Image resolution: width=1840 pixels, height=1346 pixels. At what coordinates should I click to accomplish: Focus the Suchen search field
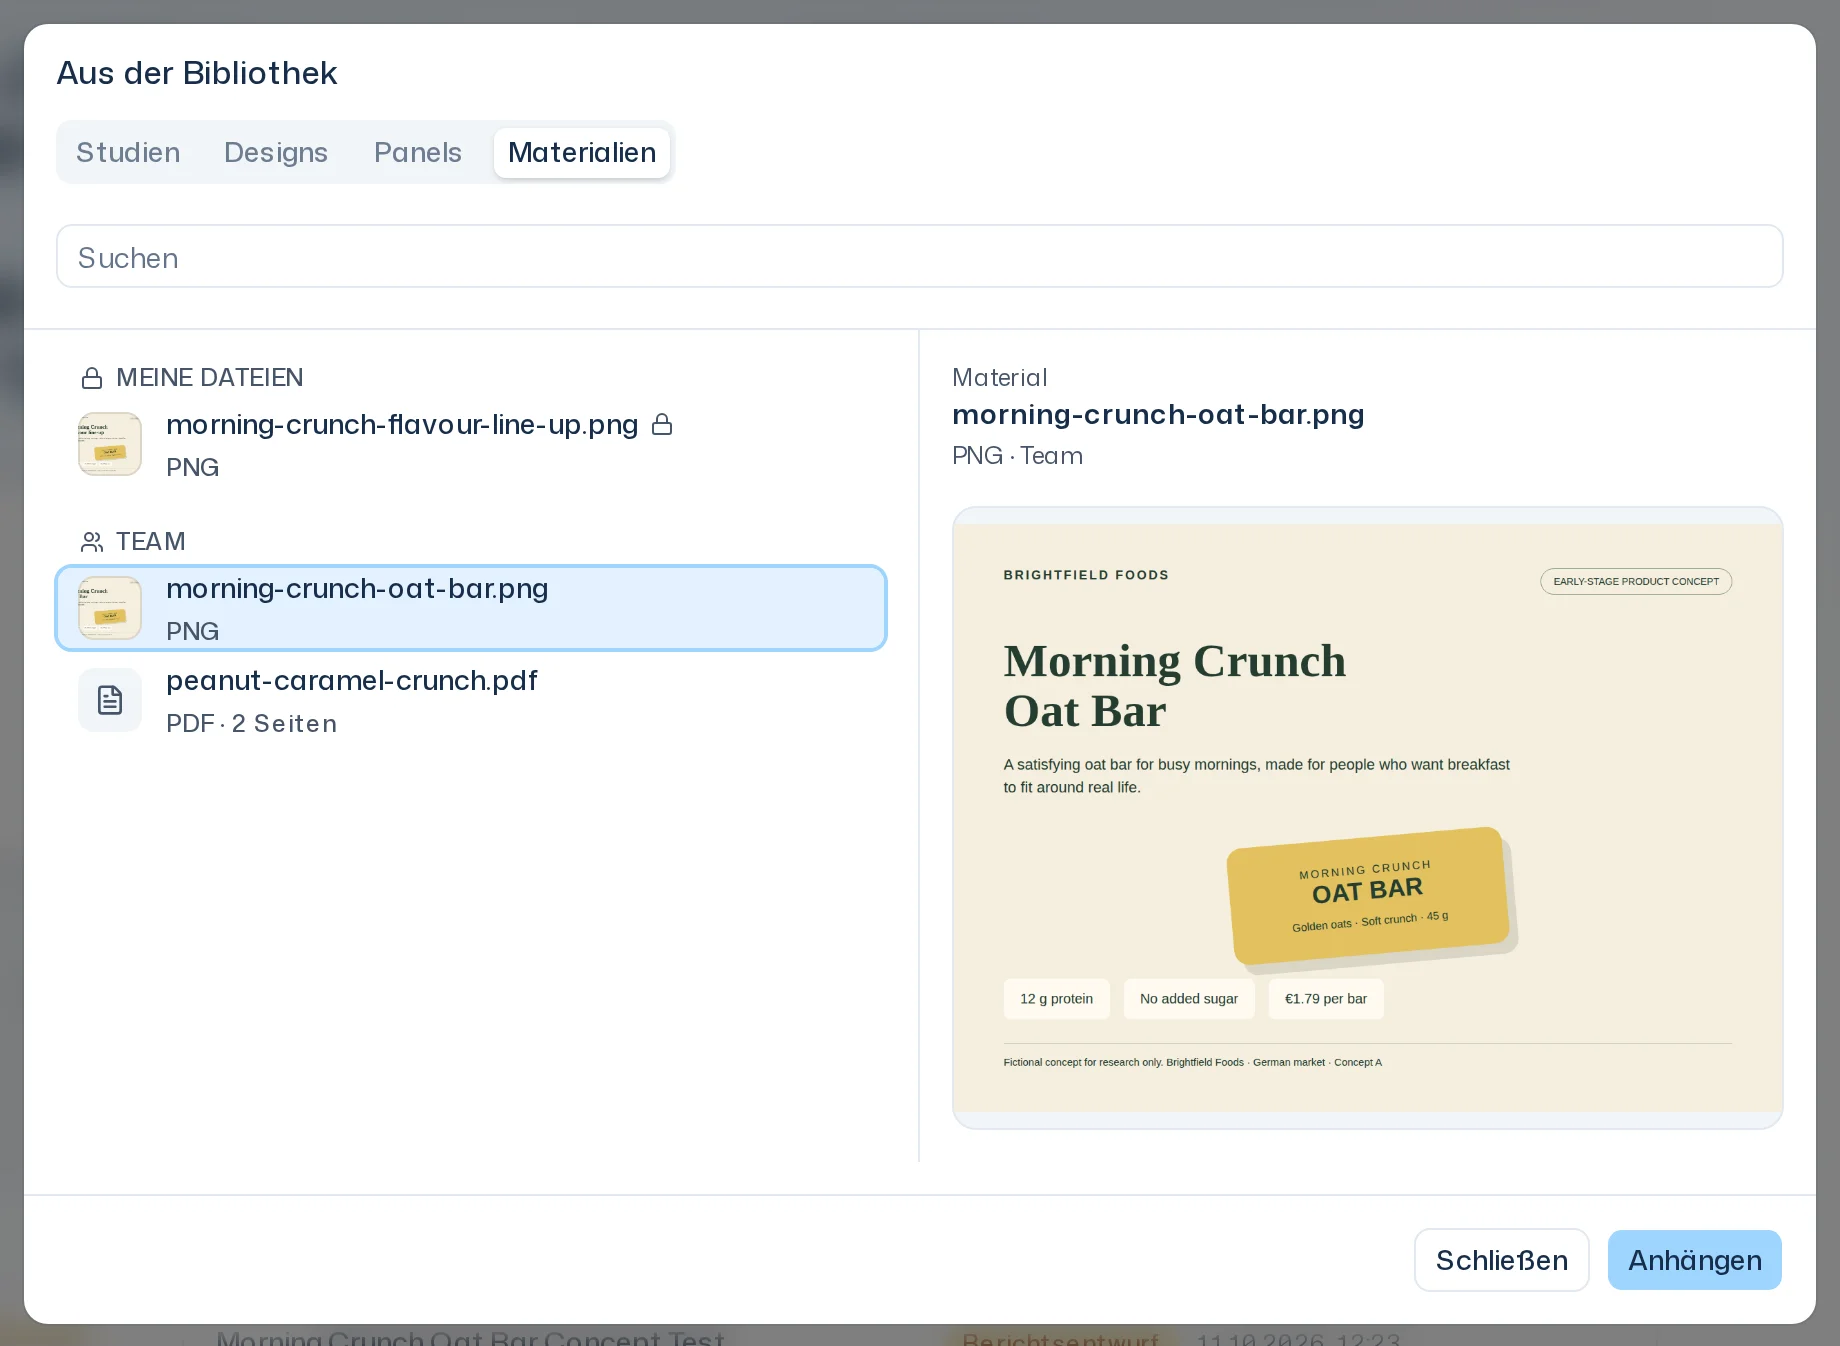pyautogui.click(x=919, y=257)
